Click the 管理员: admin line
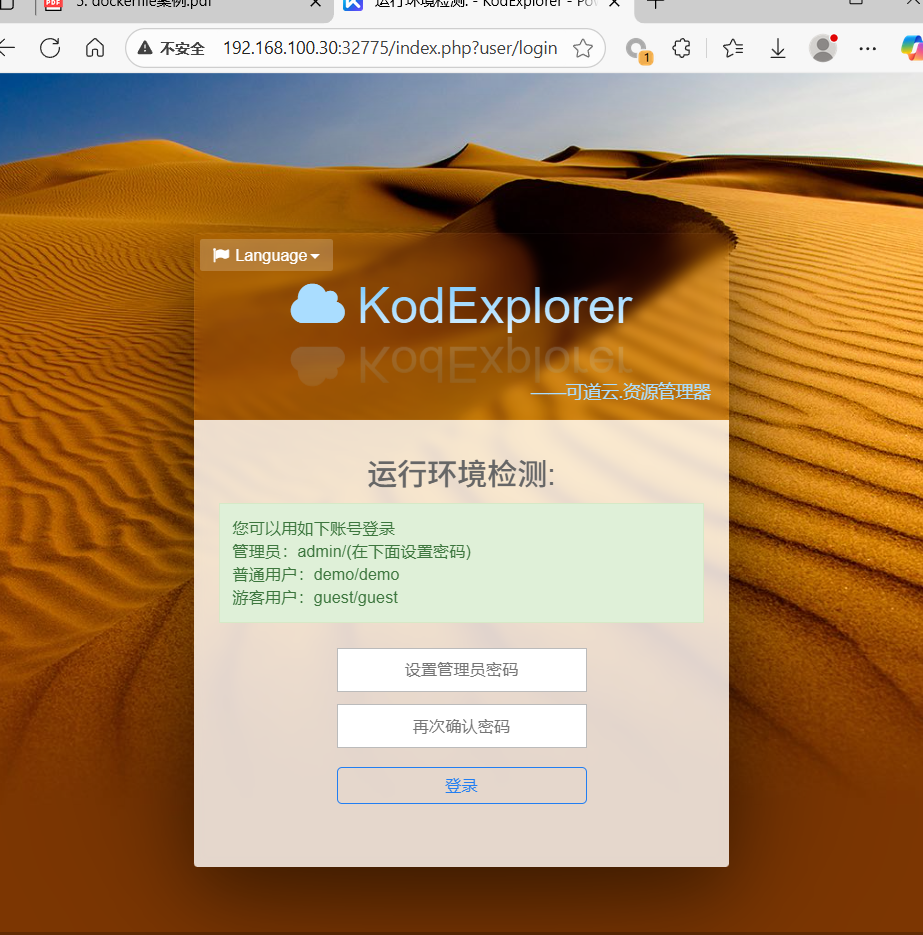The height and width of the screenshot is (935, 923). [x=351, y=552]
